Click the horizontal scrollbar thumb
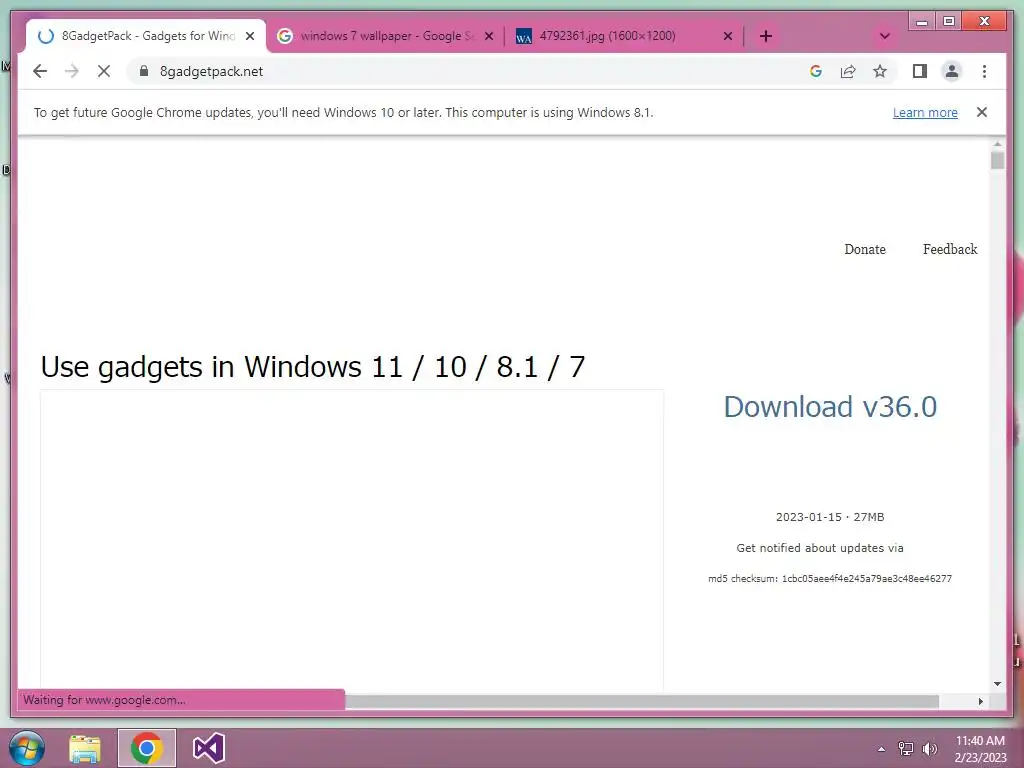 (642, 701)
